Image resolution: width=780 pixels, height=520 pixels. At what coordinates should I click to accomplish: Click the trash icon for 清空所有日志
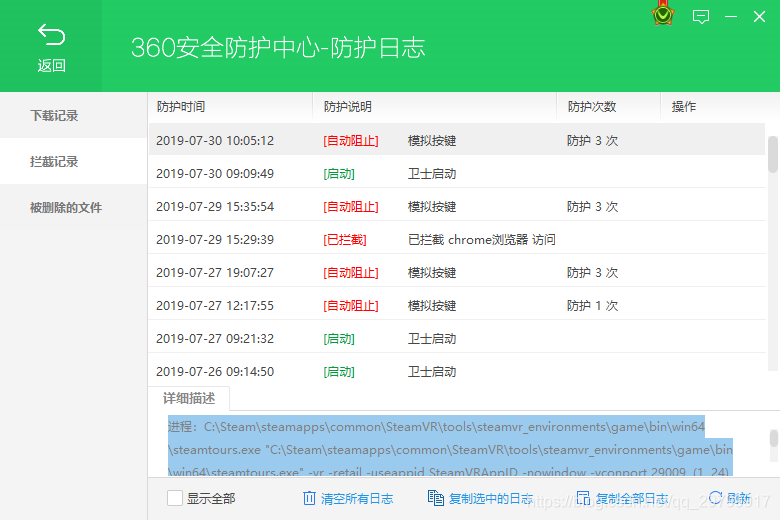click(x=309, y=498)
